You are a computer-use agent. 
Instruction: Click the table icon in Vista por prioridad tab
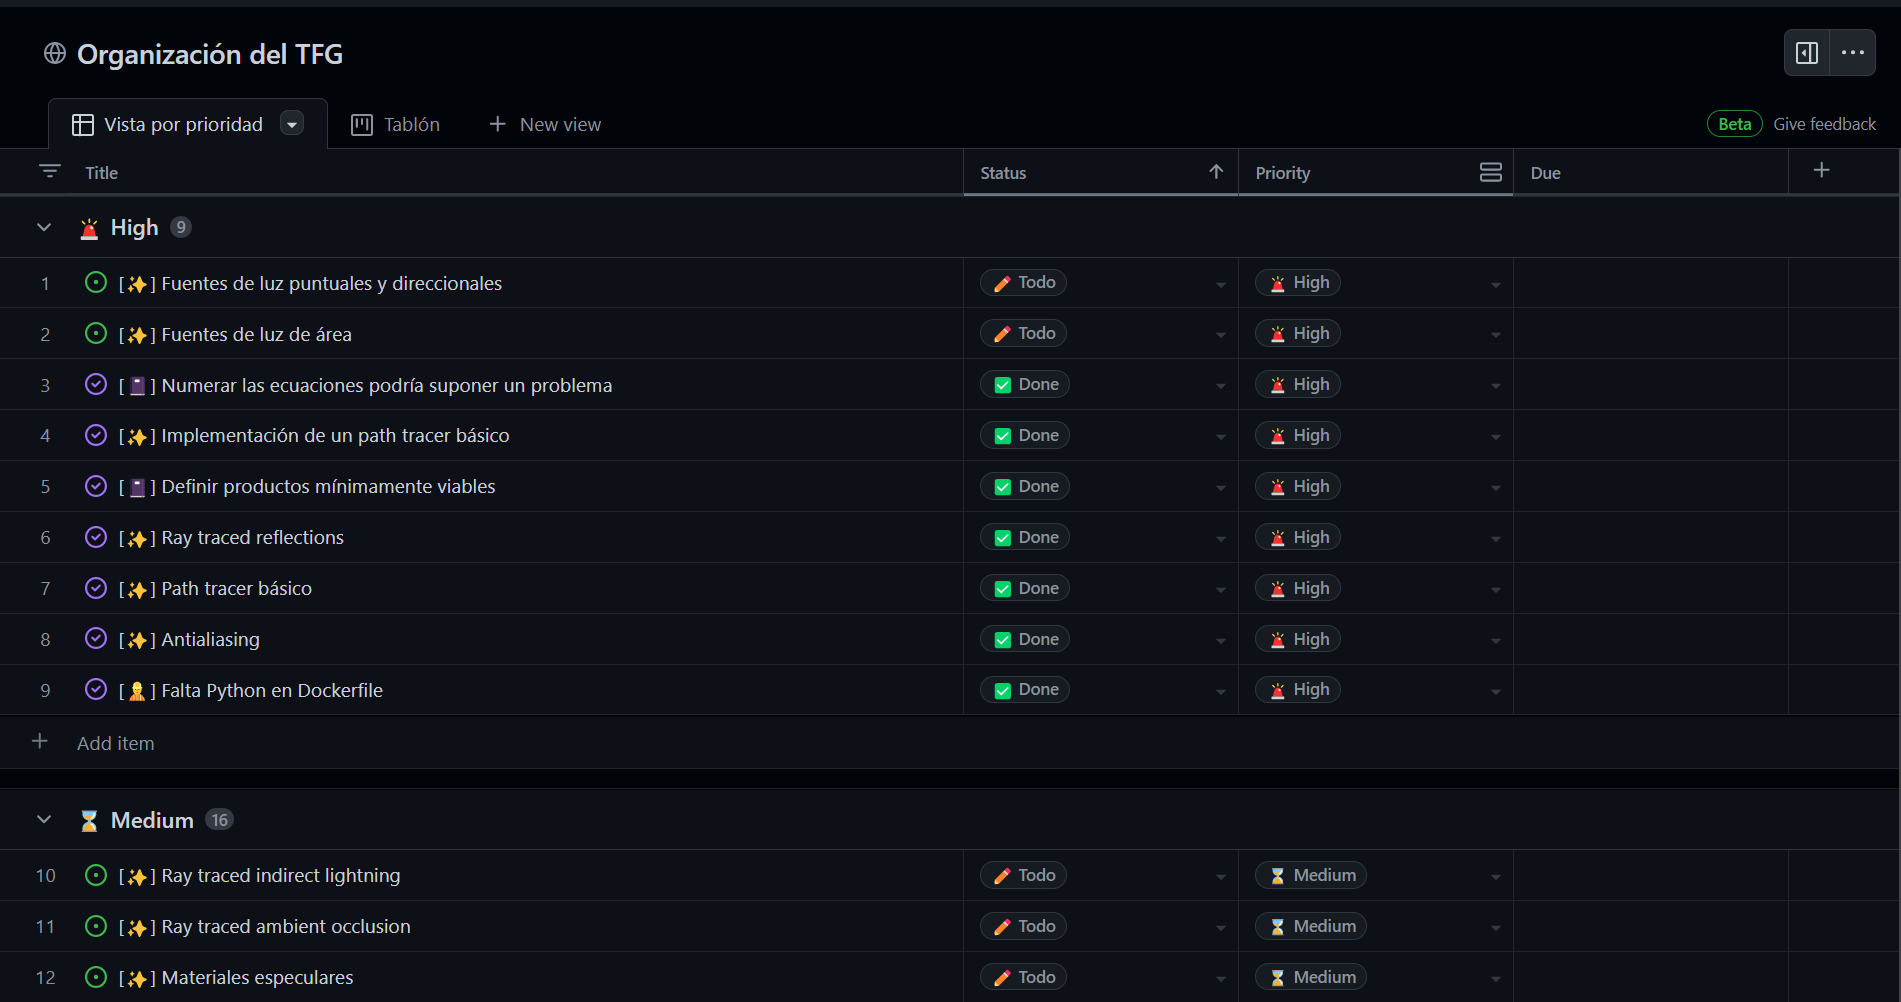pos(83,125)
